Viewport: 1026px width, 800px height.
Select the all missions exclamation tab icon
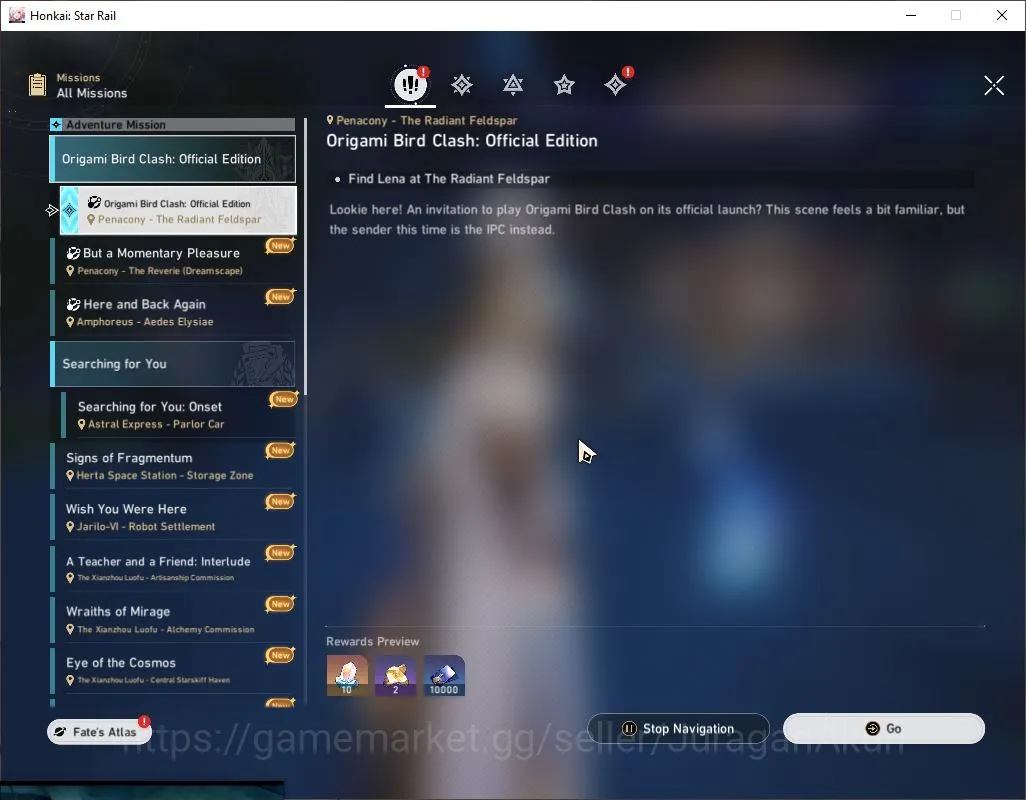(x=410, y=84)
